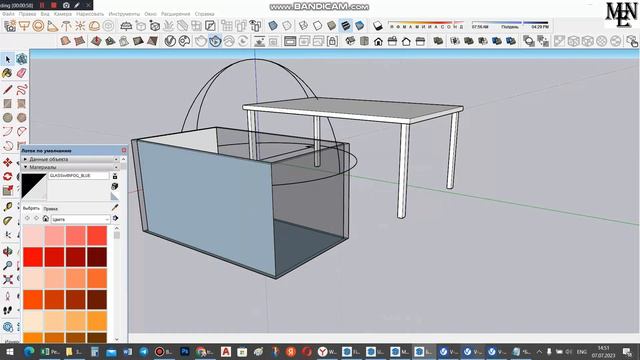640x360 pixels.
Task: Activate the Zoom magnifier tool
Action: (7, 266)
